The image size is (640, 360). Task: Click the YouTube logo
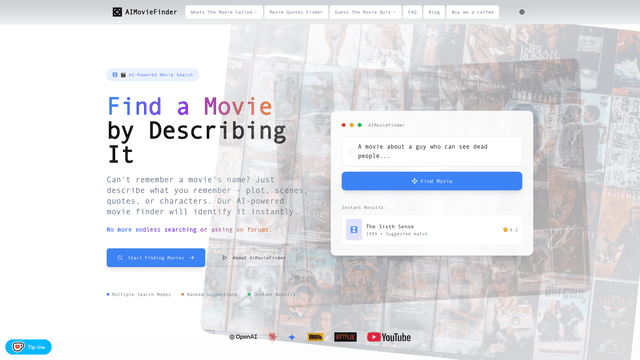click(389, 337)
